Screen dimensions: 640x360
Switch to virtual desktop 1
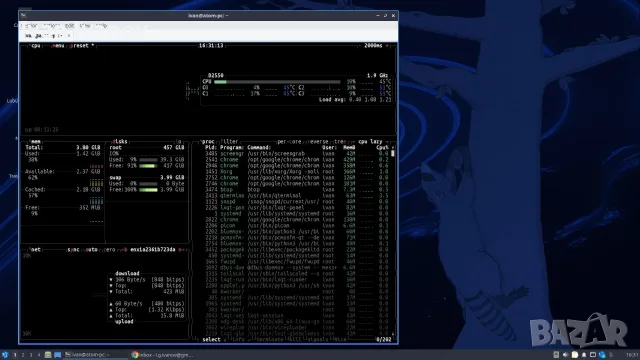tap(15, 355)
